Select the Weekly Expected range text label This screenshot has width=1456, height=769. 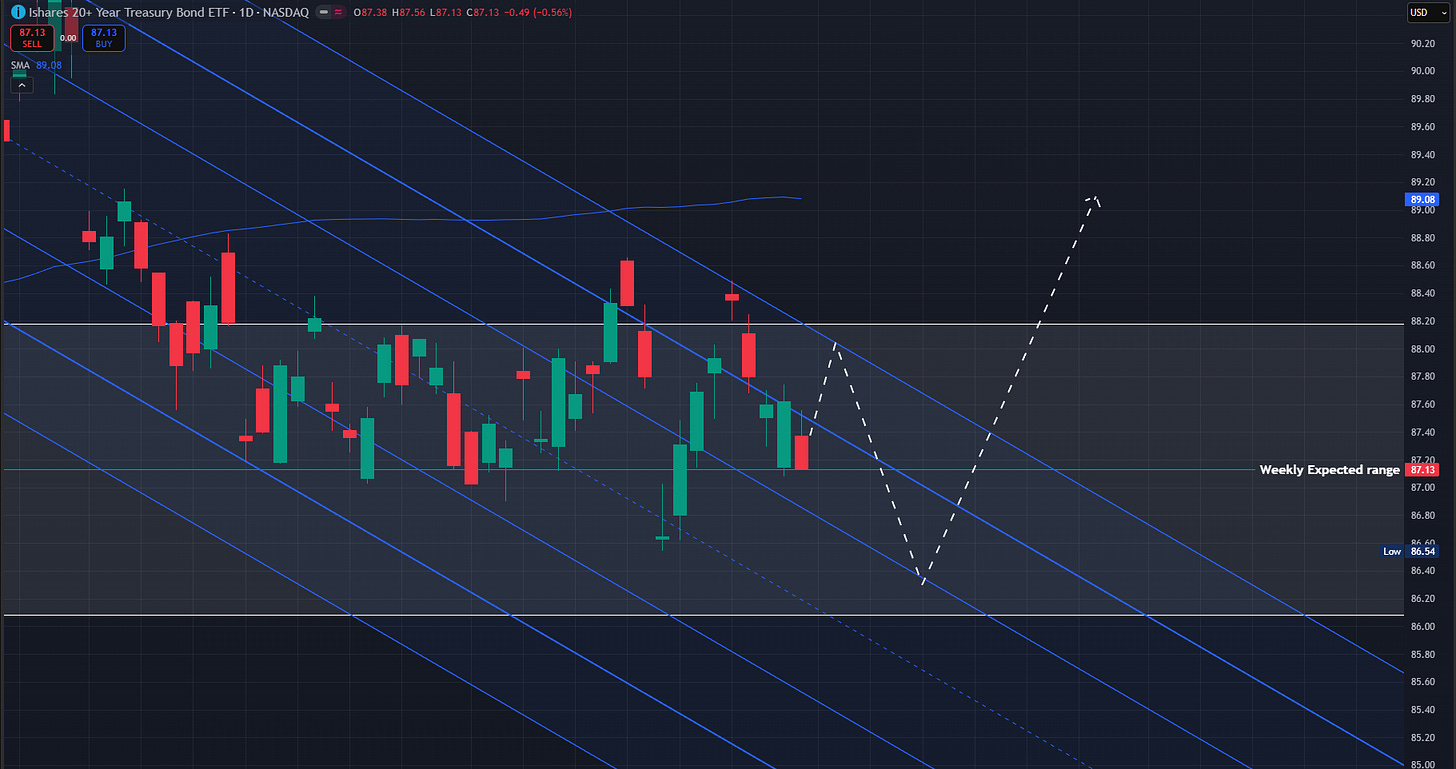tap(1329, 469)
